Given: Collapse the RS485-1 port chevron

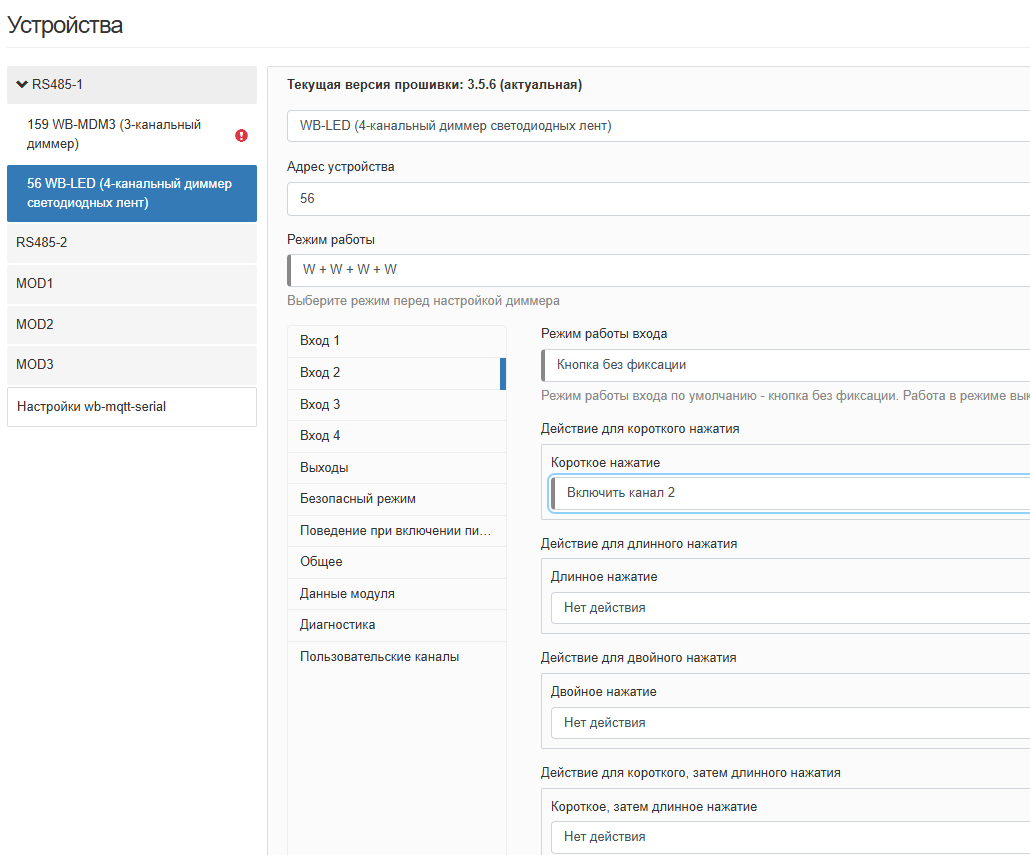Looking at the screenshot, I should (x=22, y=84).
